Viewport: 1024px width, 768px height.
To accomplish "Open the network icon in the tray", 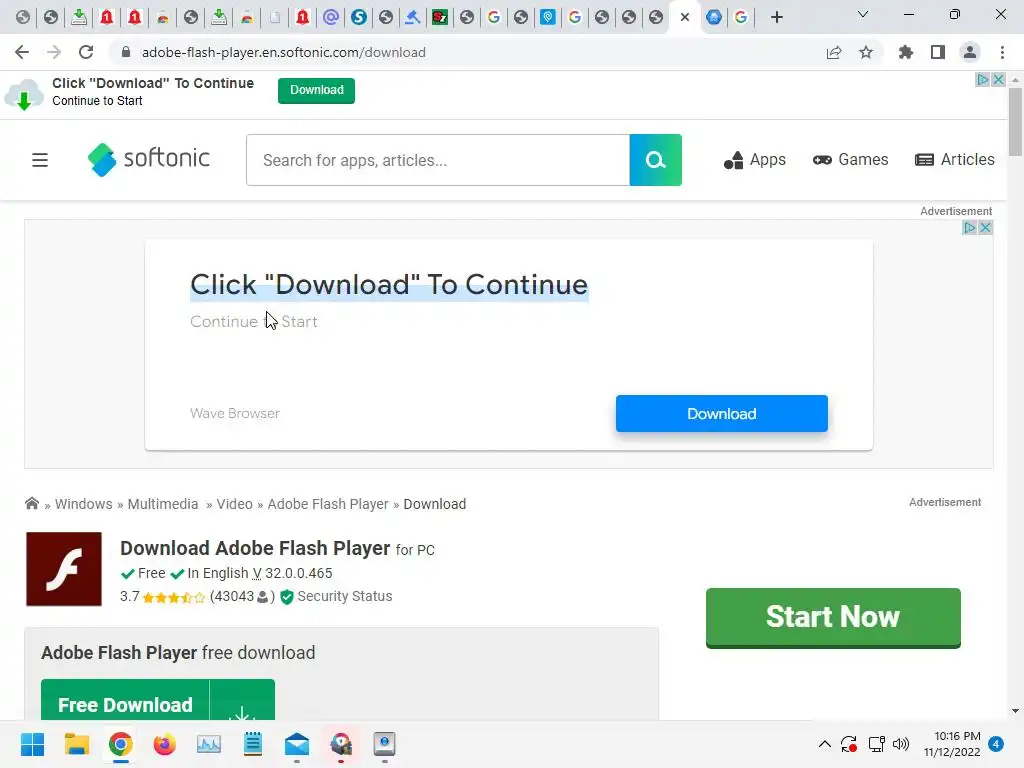I will click(x=876, y=744).
